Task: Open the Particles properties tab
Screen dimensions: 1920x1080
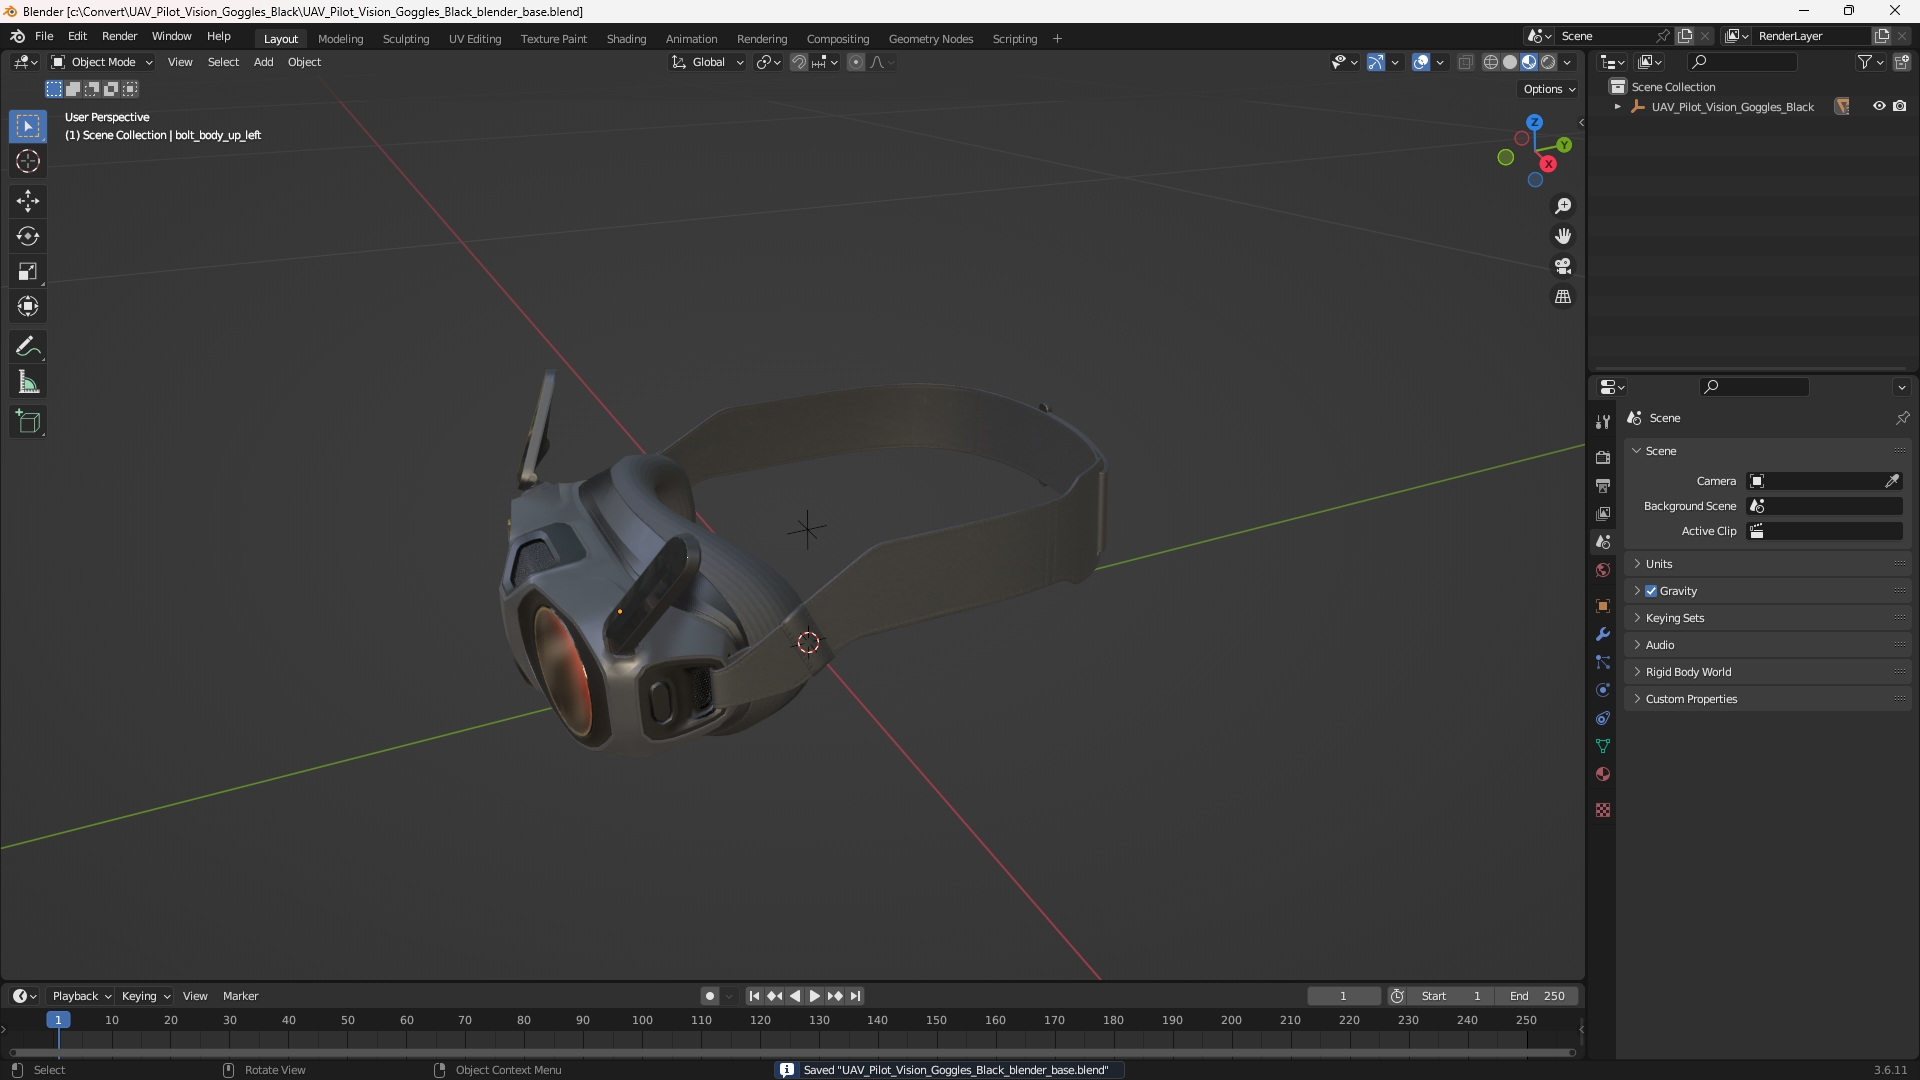Action: tap(1603, 662)
